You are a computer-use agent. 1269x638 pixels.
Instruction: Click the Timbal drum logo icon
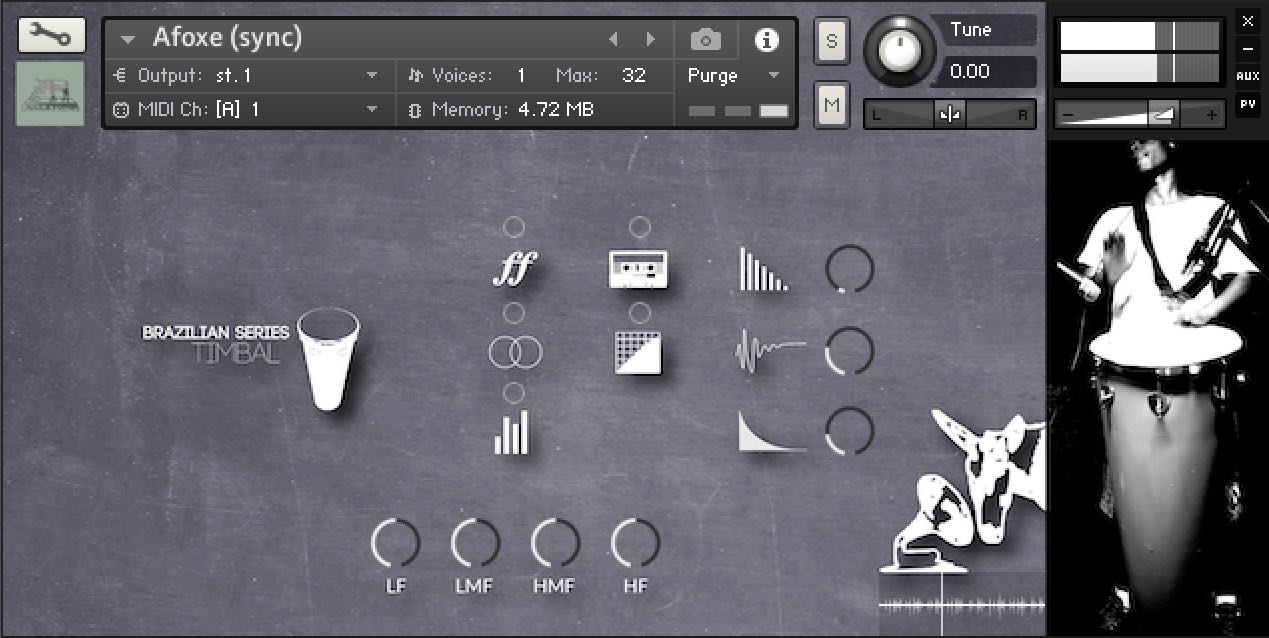pyautogui.click(x=328, y=359)
